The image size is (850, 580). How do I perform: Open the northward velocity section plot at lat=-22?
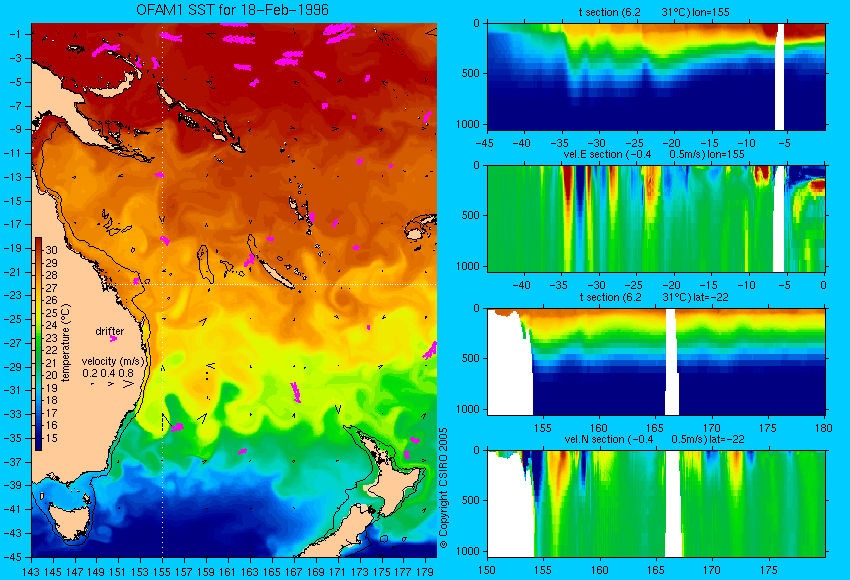click(656, 504)
